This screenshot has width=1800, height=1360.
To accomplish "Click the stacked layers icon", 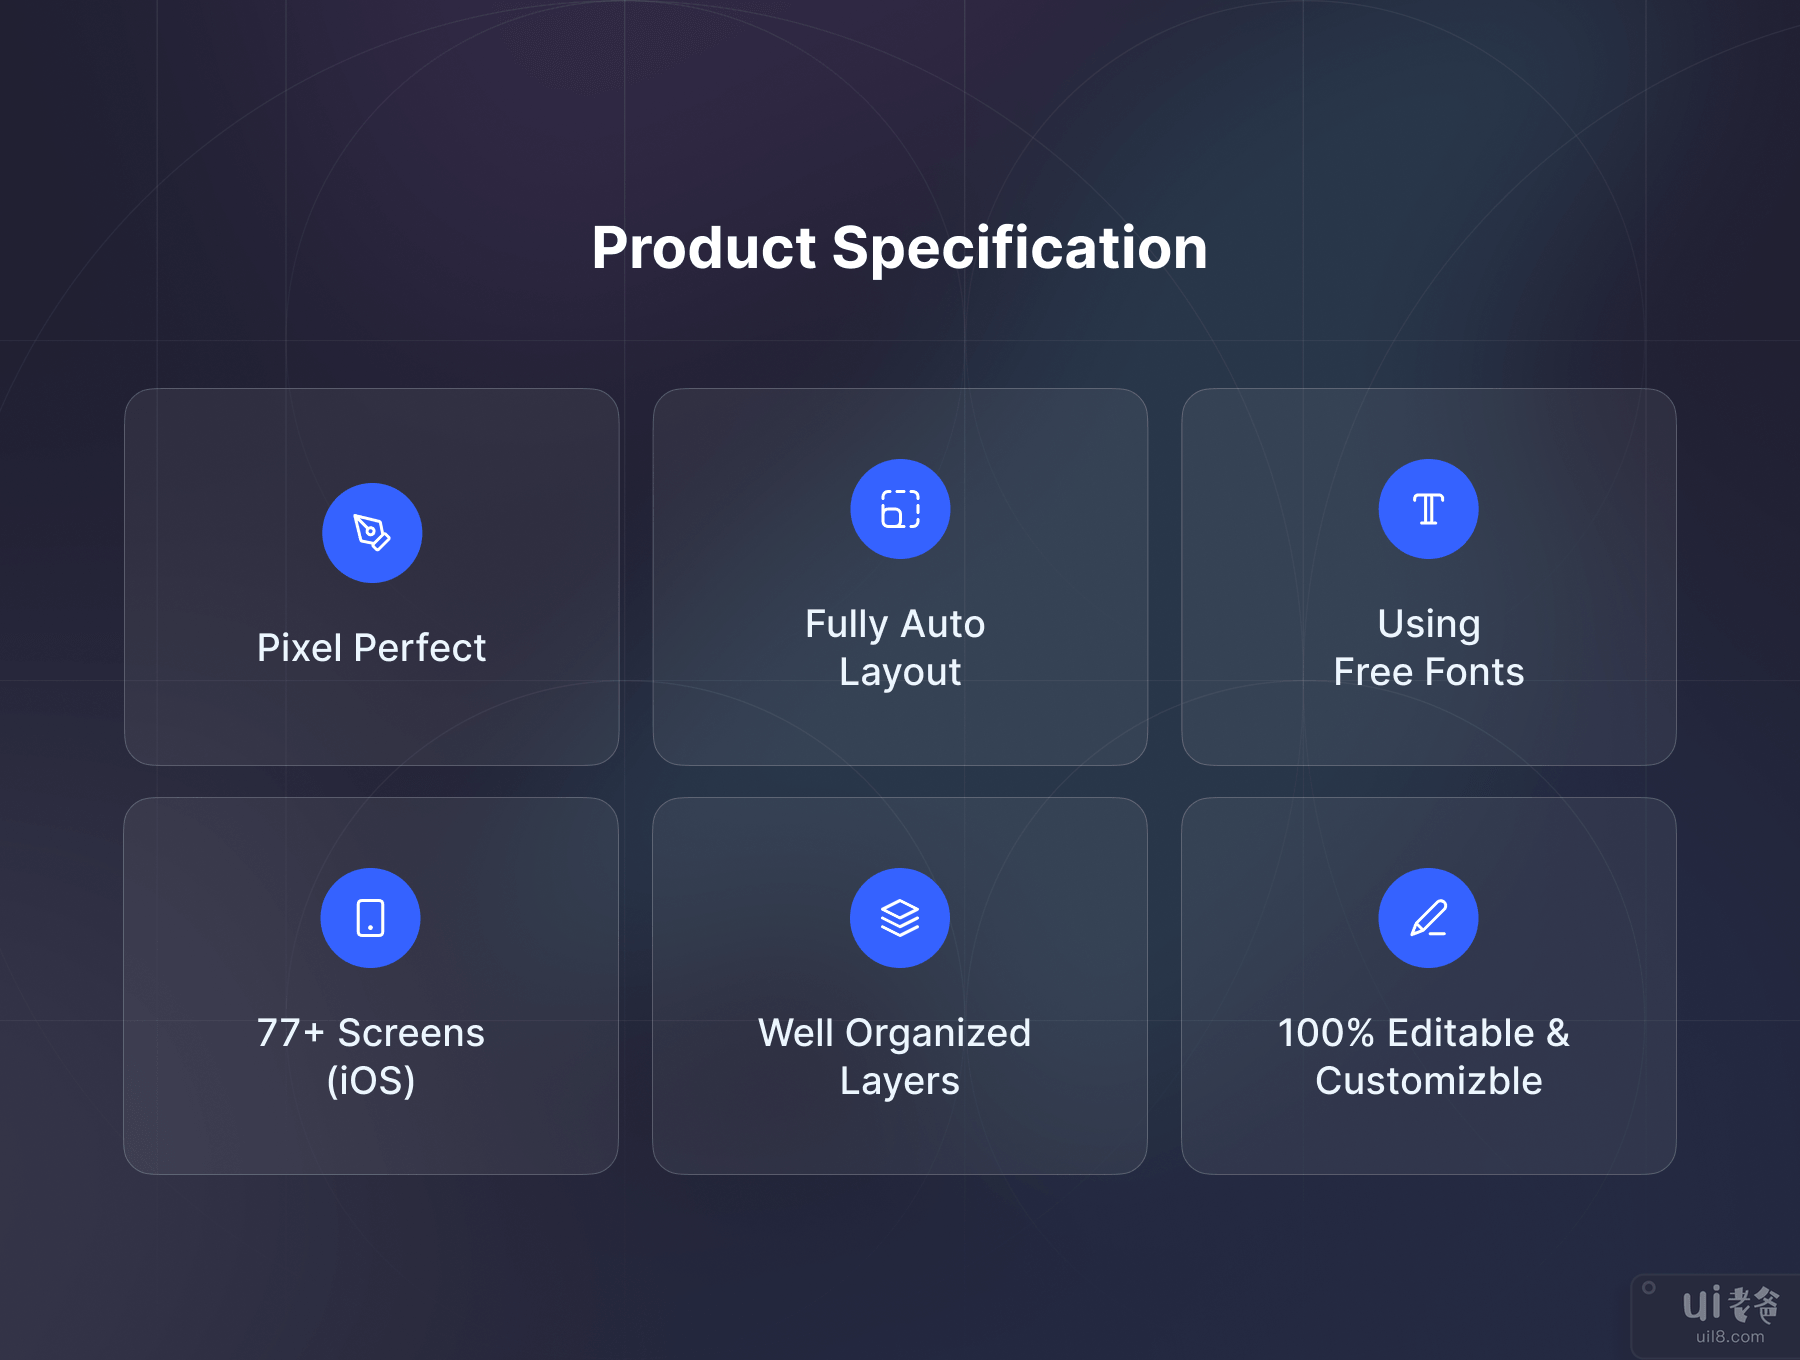I will pyautogui.click(x=900, y=918).
